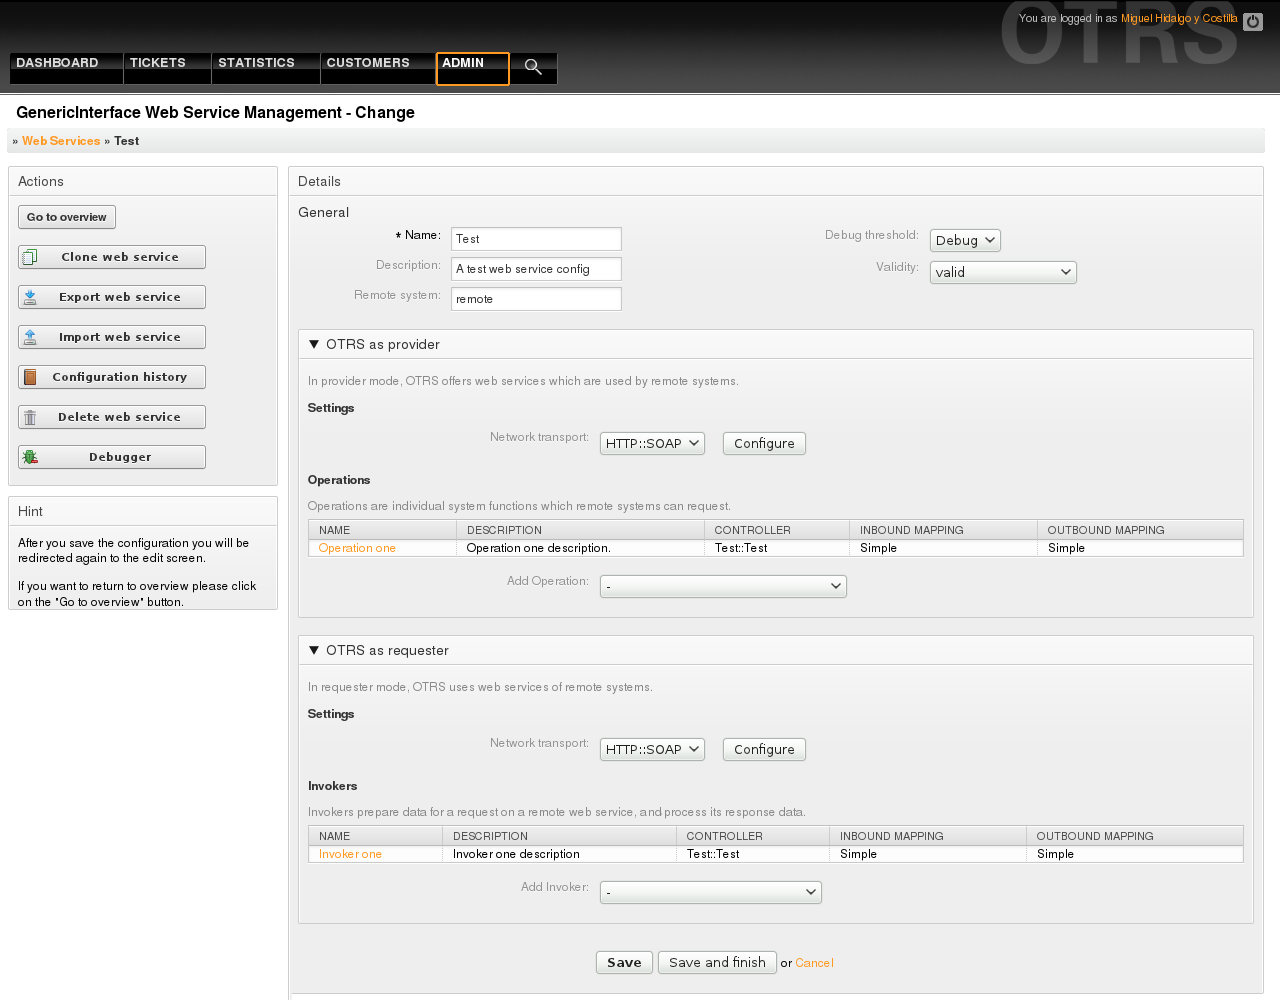The height and width of the screenshot is (1000, 1280).
Task: Click the Delete web service trash icon
Action: (x=30, y=417)
